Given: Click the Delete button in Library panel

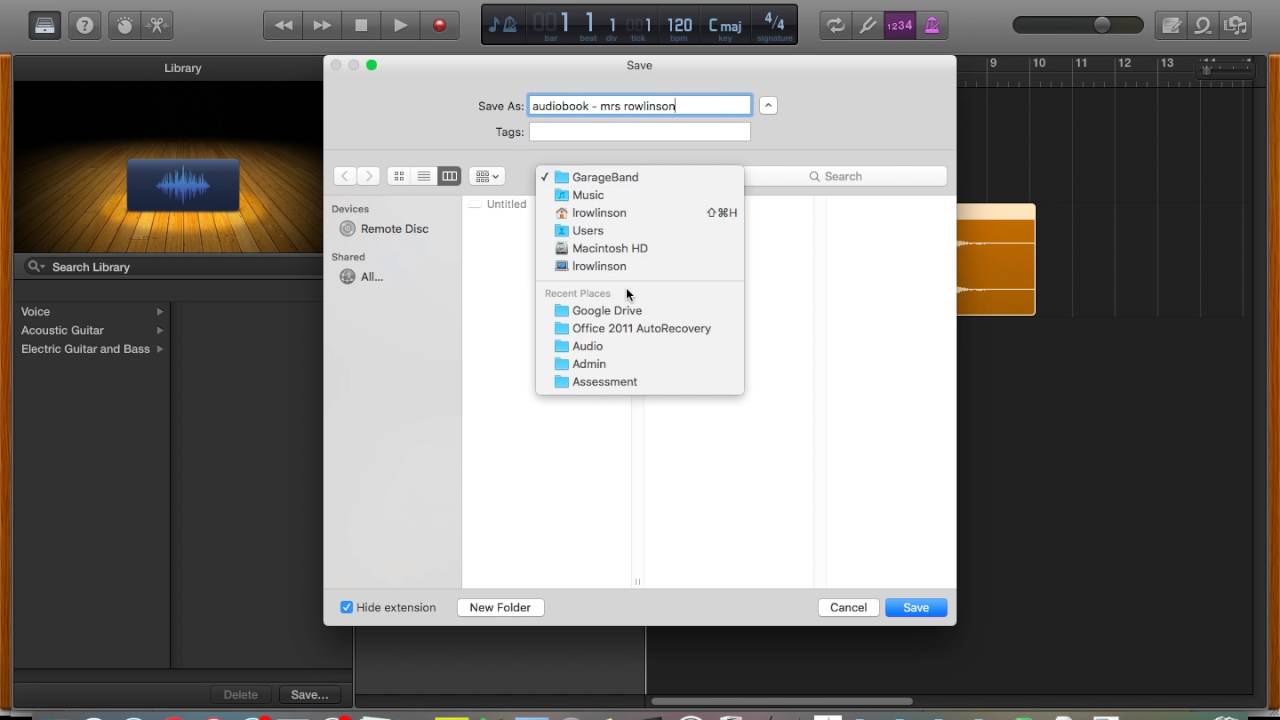Looking at the screenshot, I should point(240,695).
